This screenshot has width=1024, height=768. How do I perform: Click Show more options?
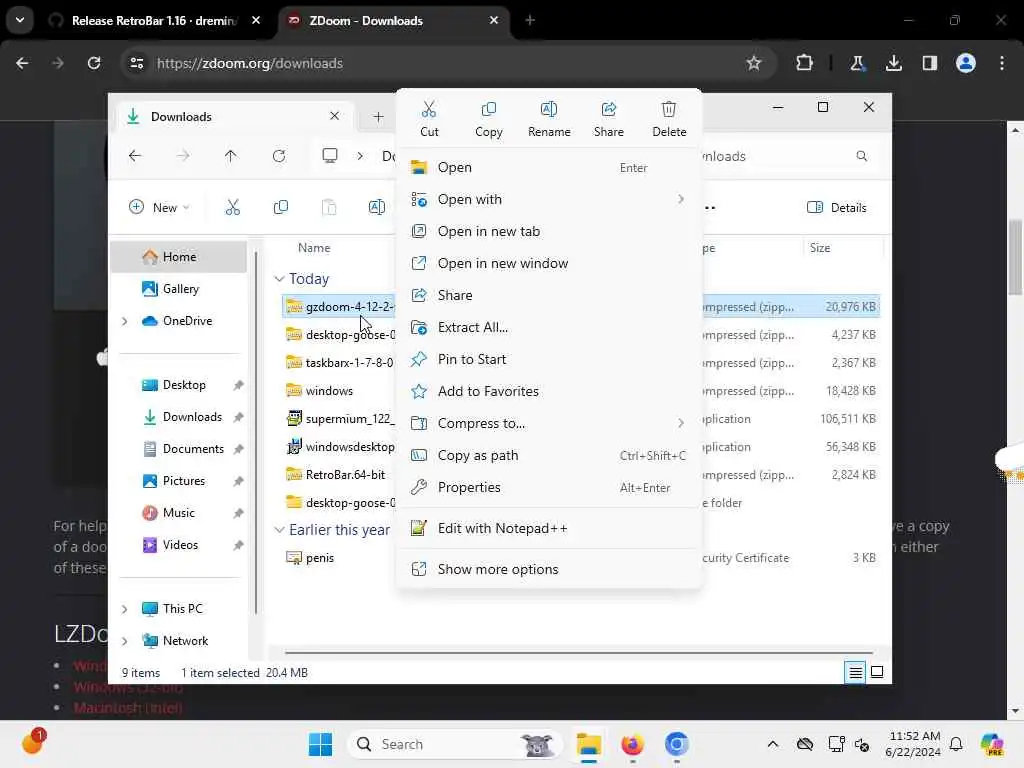coord(549,569)
